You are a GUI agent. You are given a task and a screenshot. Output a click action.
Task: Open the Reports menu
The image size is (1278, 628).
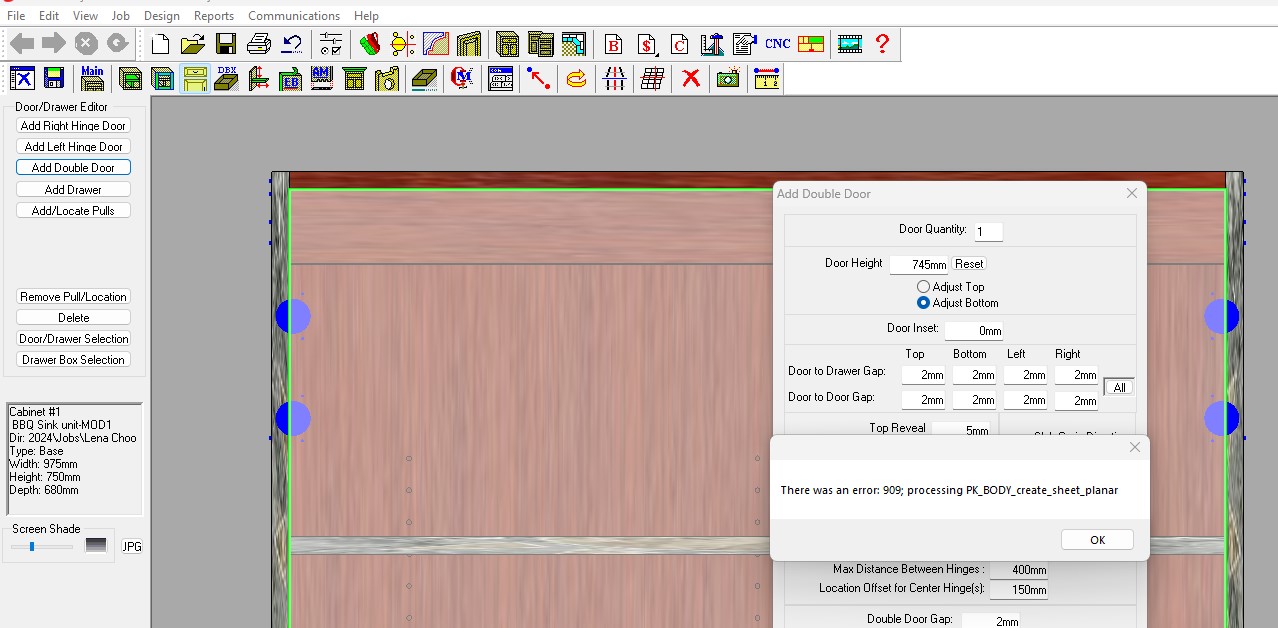click(213, 16)
